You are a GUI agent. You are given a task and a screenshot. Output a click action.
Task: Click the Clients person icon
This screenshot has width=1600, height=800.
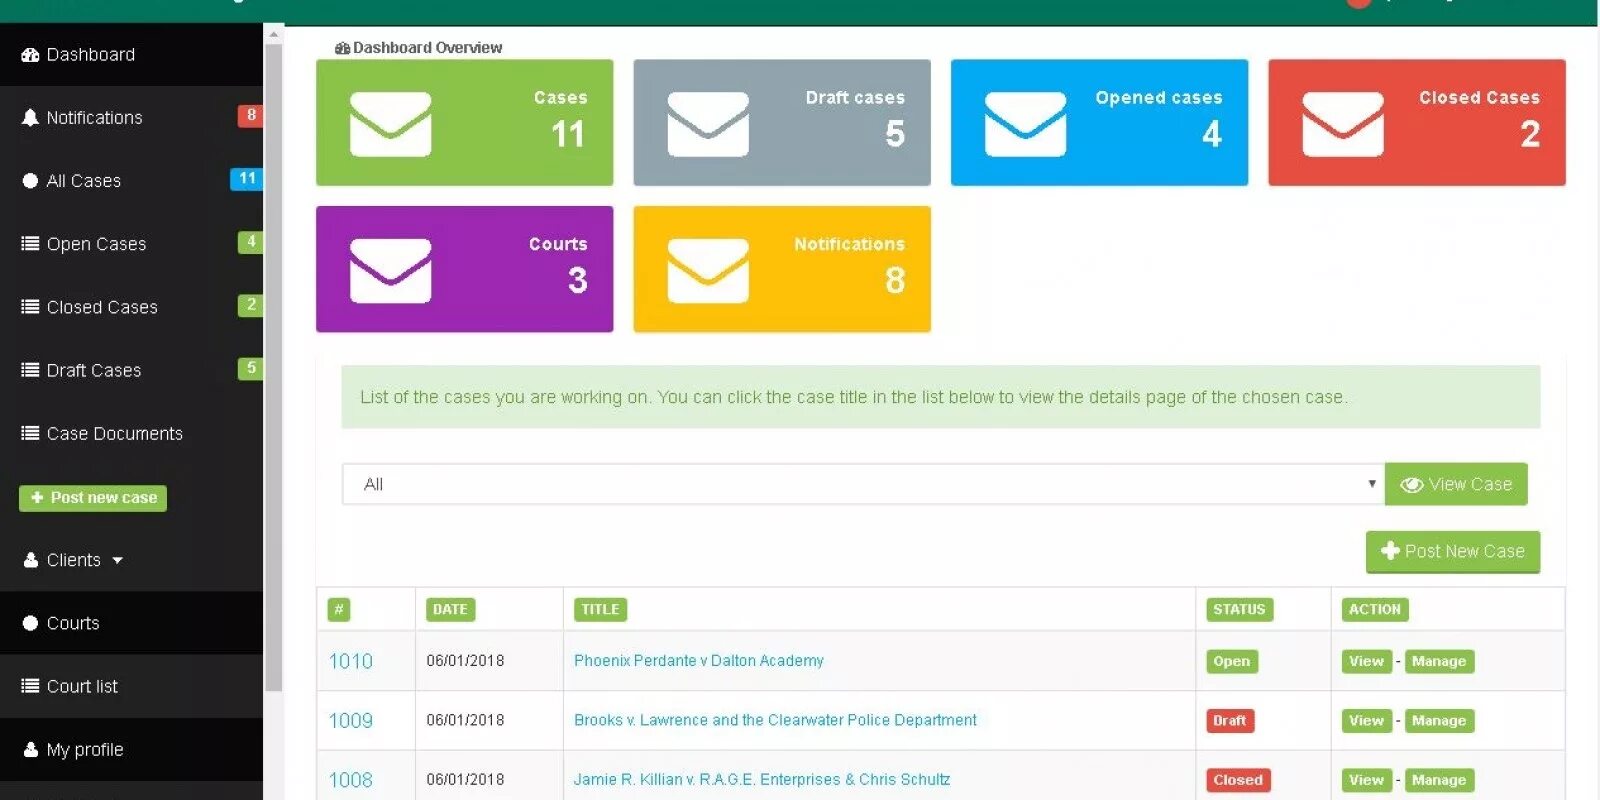[x=30, y=560]
